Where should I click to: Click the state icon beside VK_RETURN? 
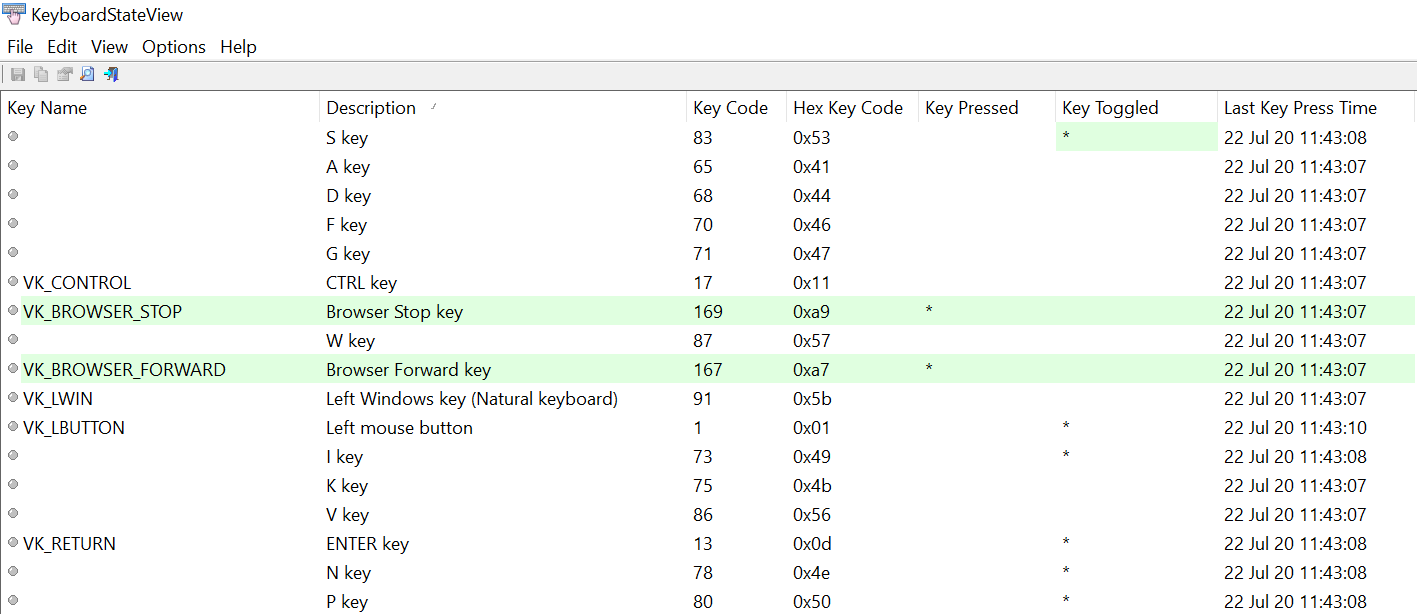click(10, 543)
